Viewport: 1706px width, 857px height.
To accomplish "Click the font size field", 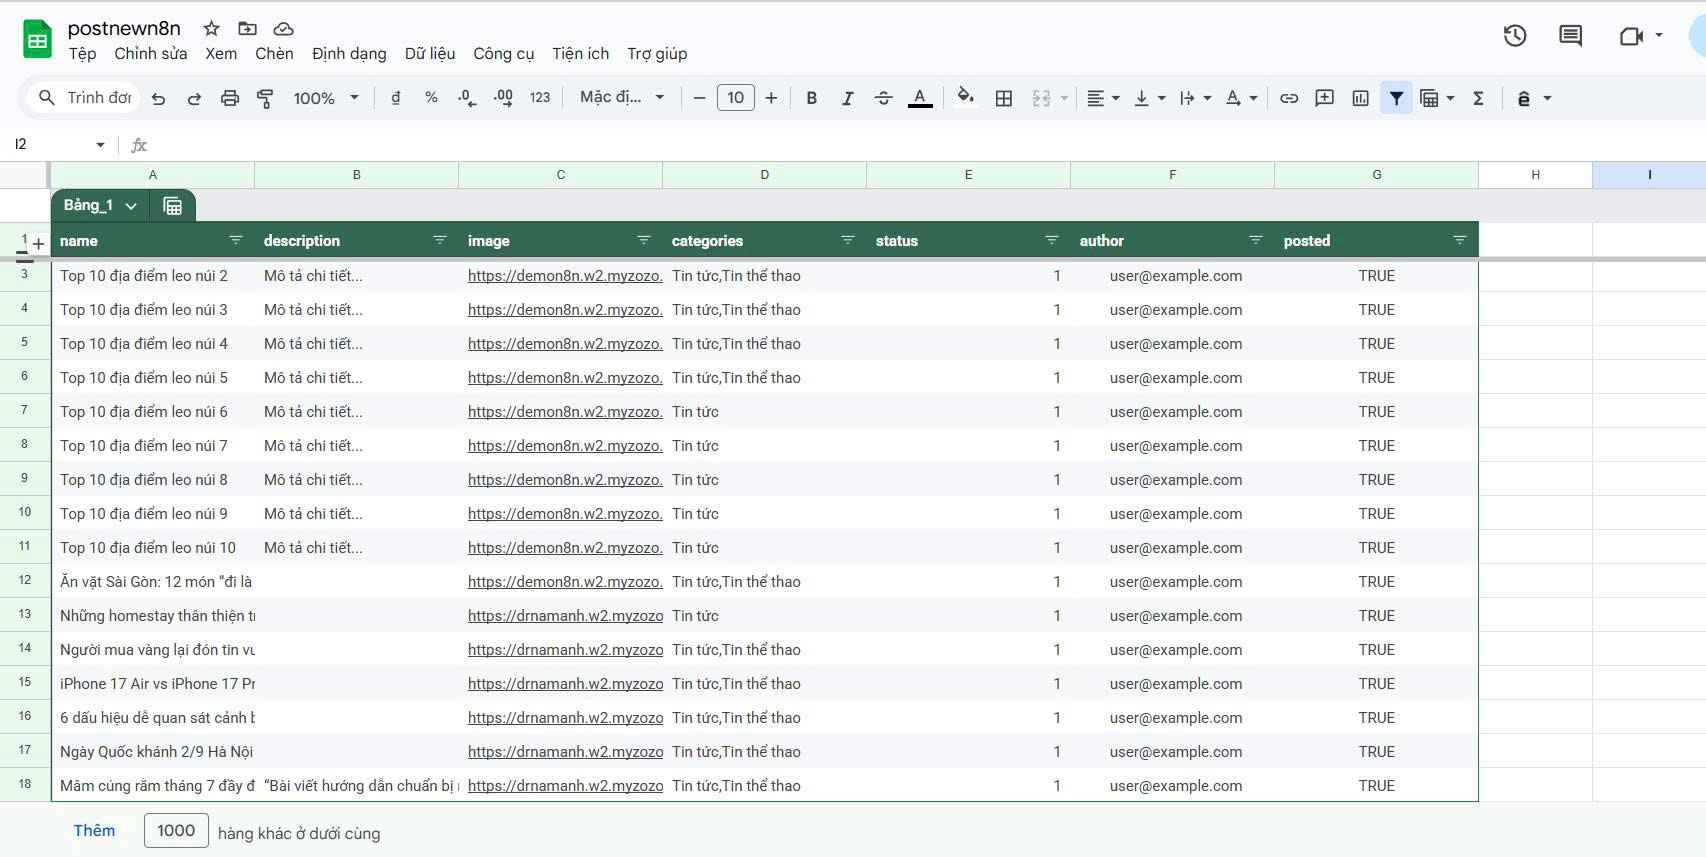I will click(735, 98).
